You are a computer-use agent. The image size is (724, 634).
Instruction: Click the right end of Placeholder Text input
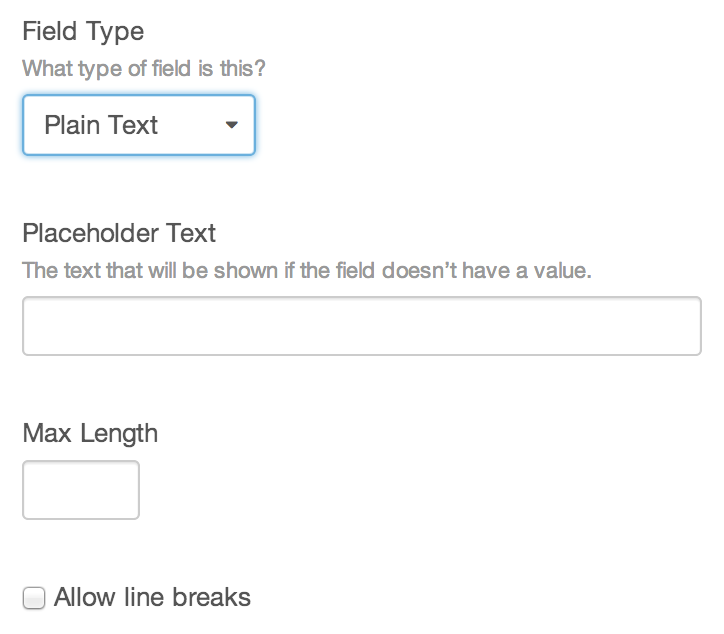click(685, 326)
